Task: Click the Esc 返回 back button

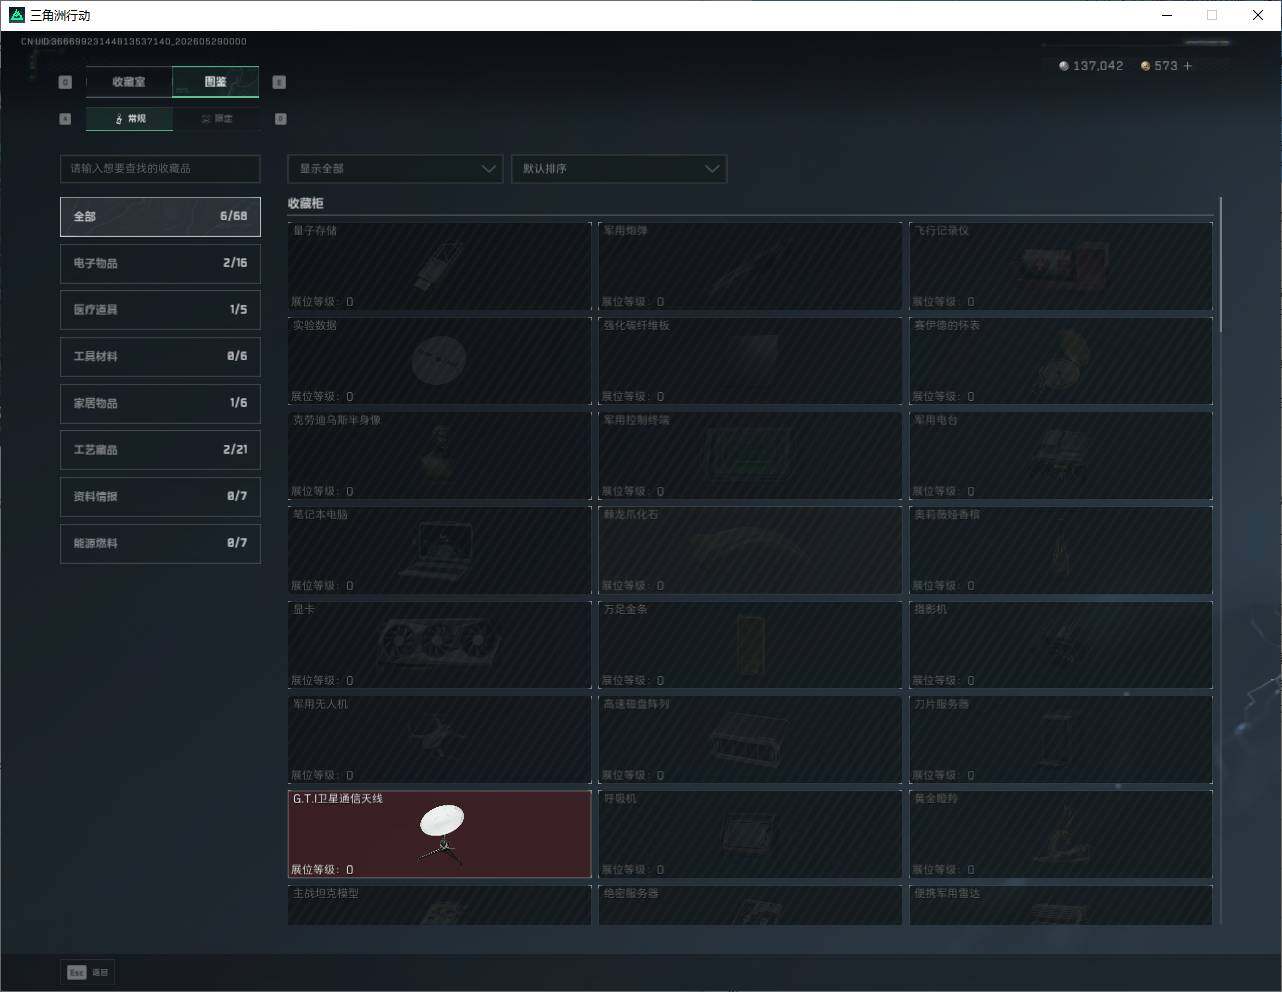Action: point(88,972)
